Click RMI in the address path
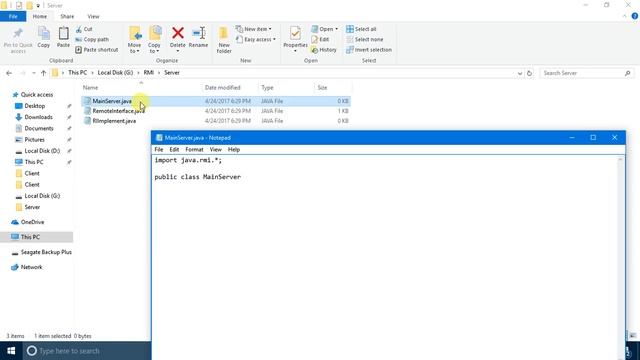 [149, 73]
